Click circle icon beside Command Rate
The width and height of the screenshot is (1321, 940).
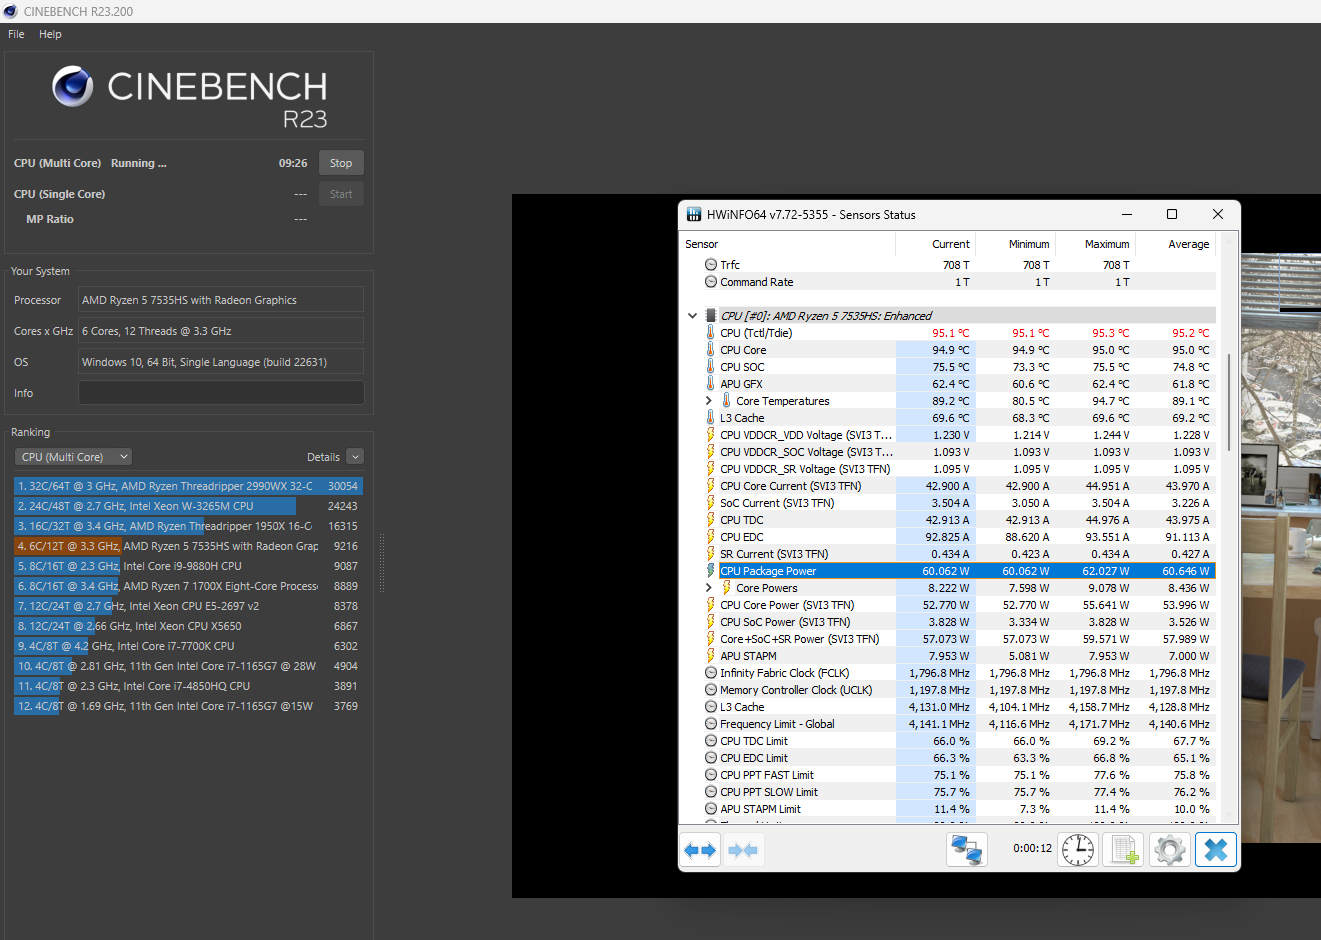pos(711,282)
